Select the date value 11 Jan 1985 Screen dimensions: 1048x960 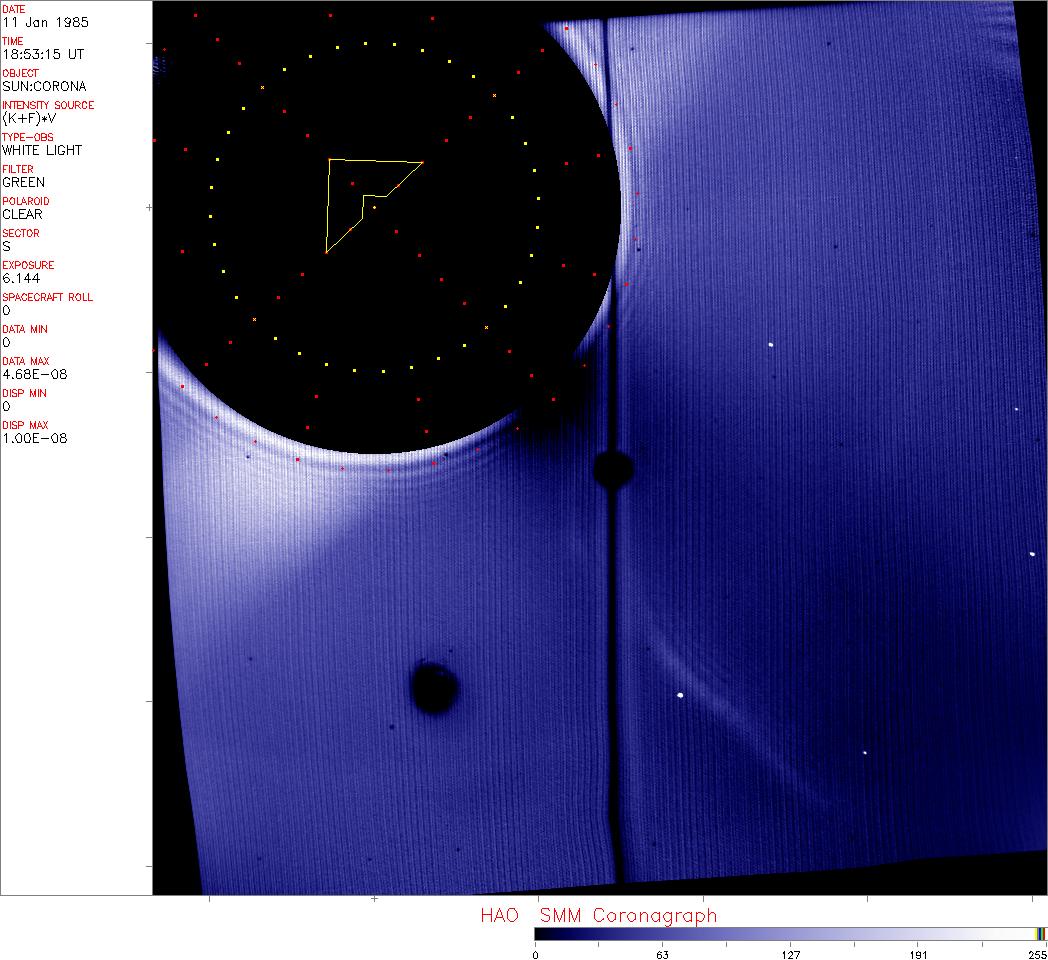[x=33, y=22]
